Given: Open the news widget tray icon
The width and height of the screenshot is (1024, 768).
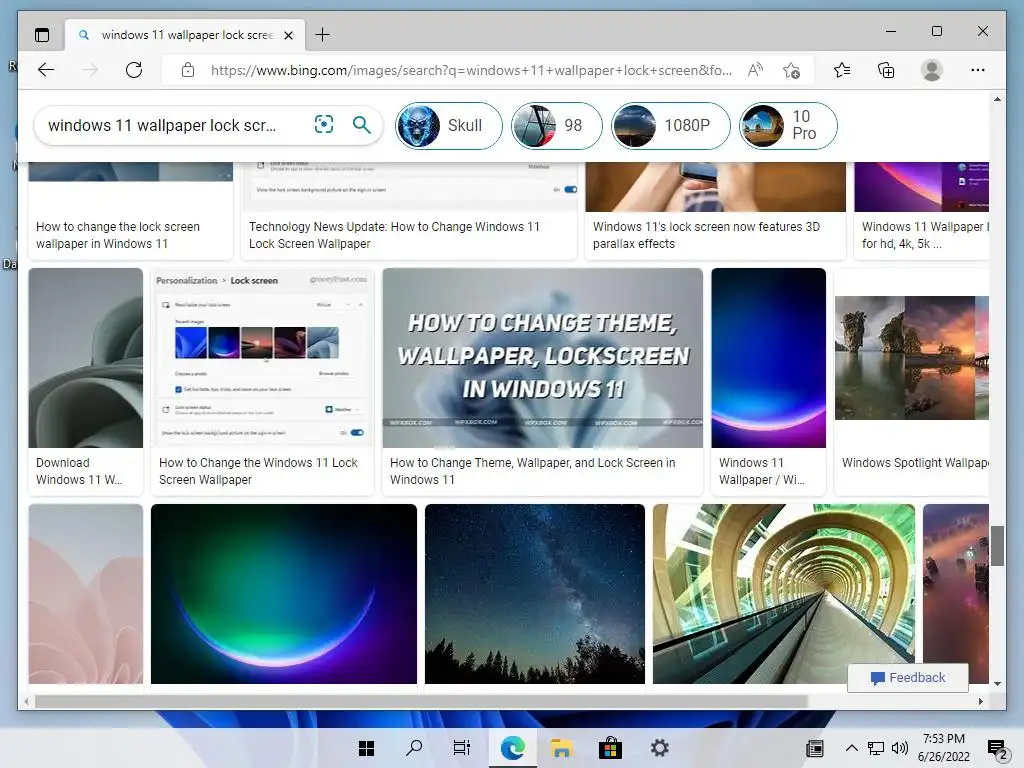Looking at the screenshot, I should pyautogui.click(x=815, y=748).
